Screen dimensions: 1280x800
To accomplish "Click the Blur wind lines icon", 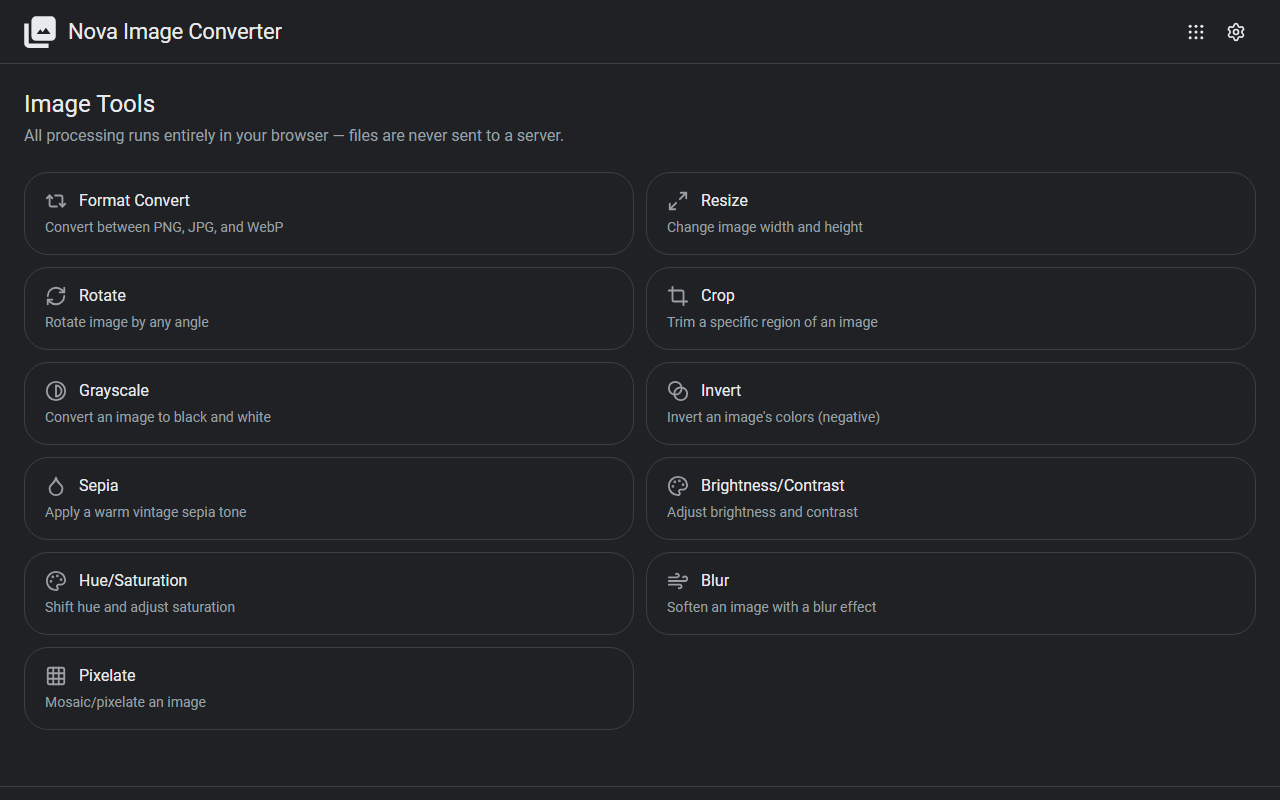I will coord(678,581).
